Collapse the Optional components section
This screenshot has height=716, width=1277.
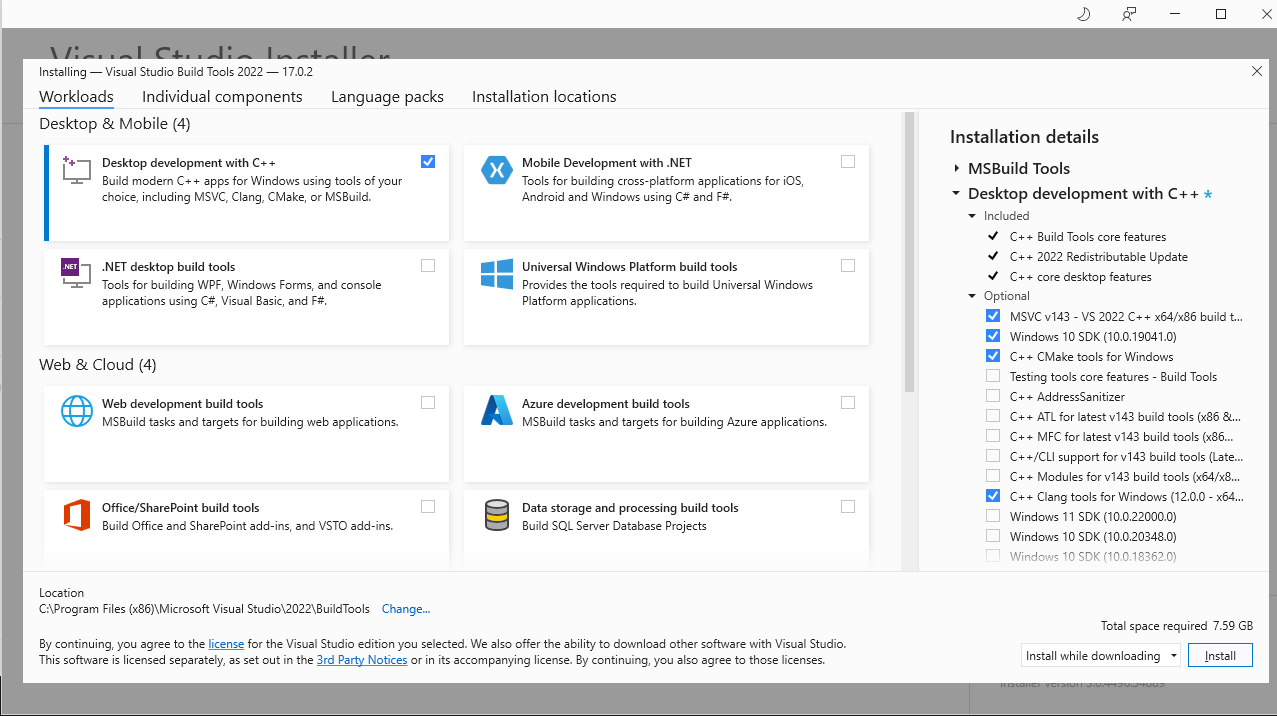(x=972, y=296)
